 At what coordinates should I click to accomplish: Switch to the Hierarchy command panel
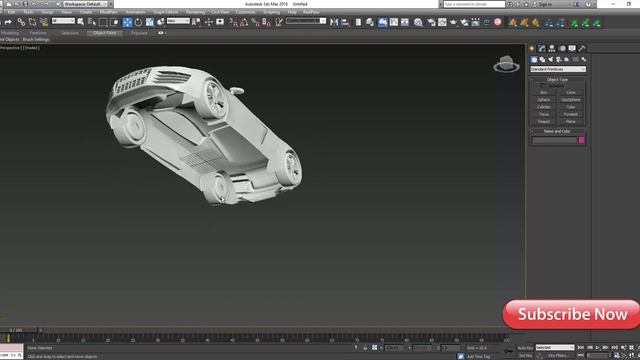pyautogui.click(x=552, y=48)
